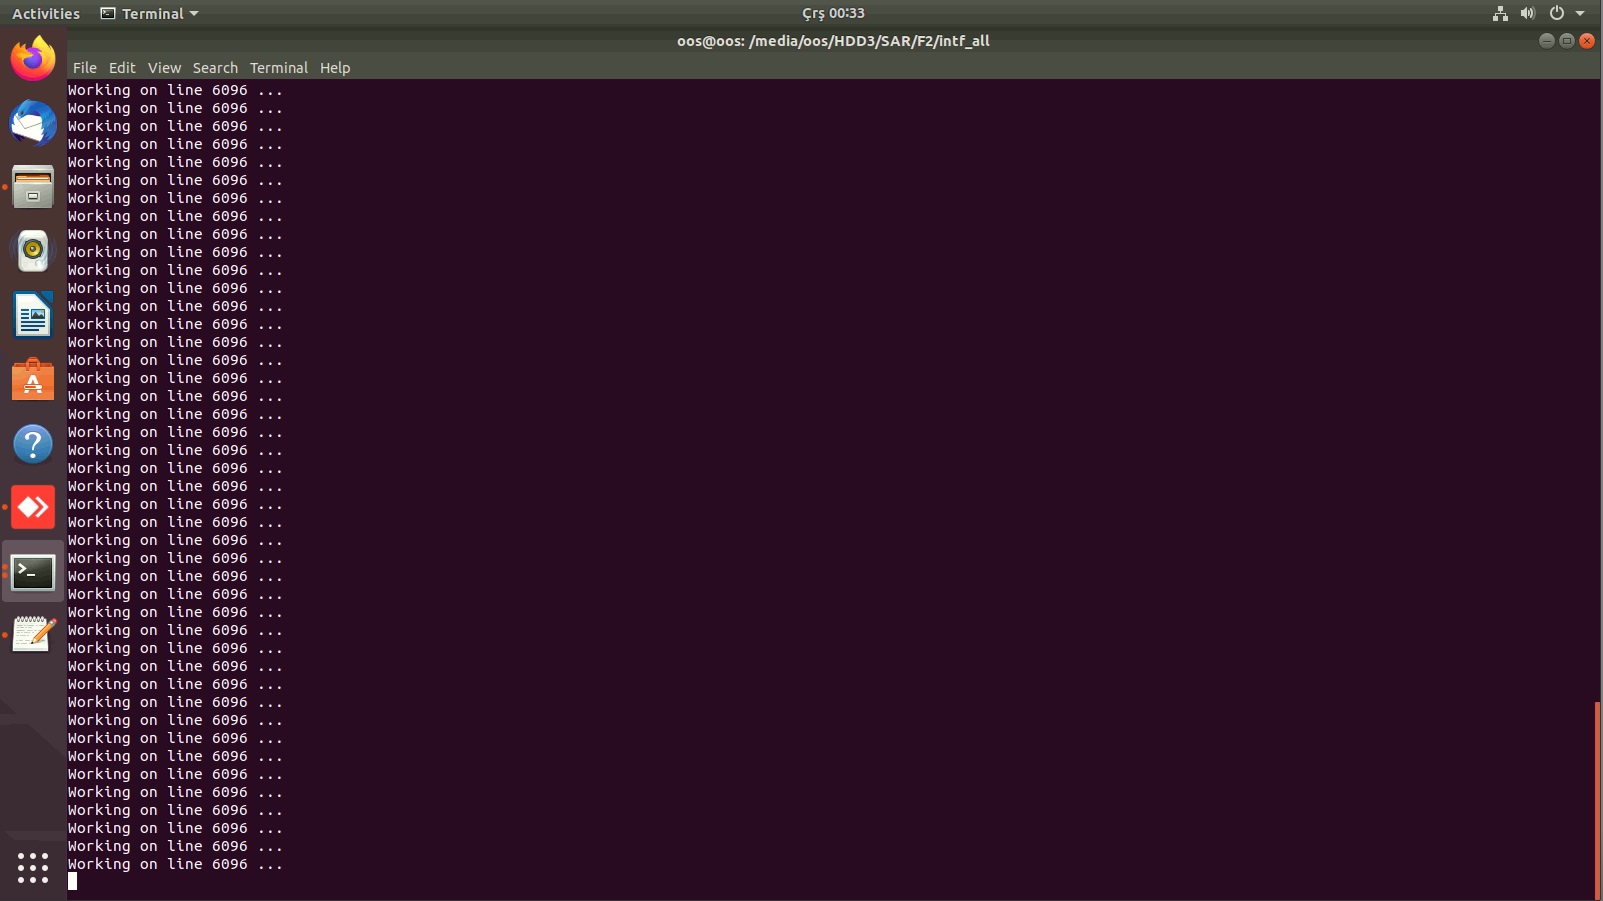The image size is (1603, 901).
Task: Open Firefox from the dock
Action: [33, 59]
